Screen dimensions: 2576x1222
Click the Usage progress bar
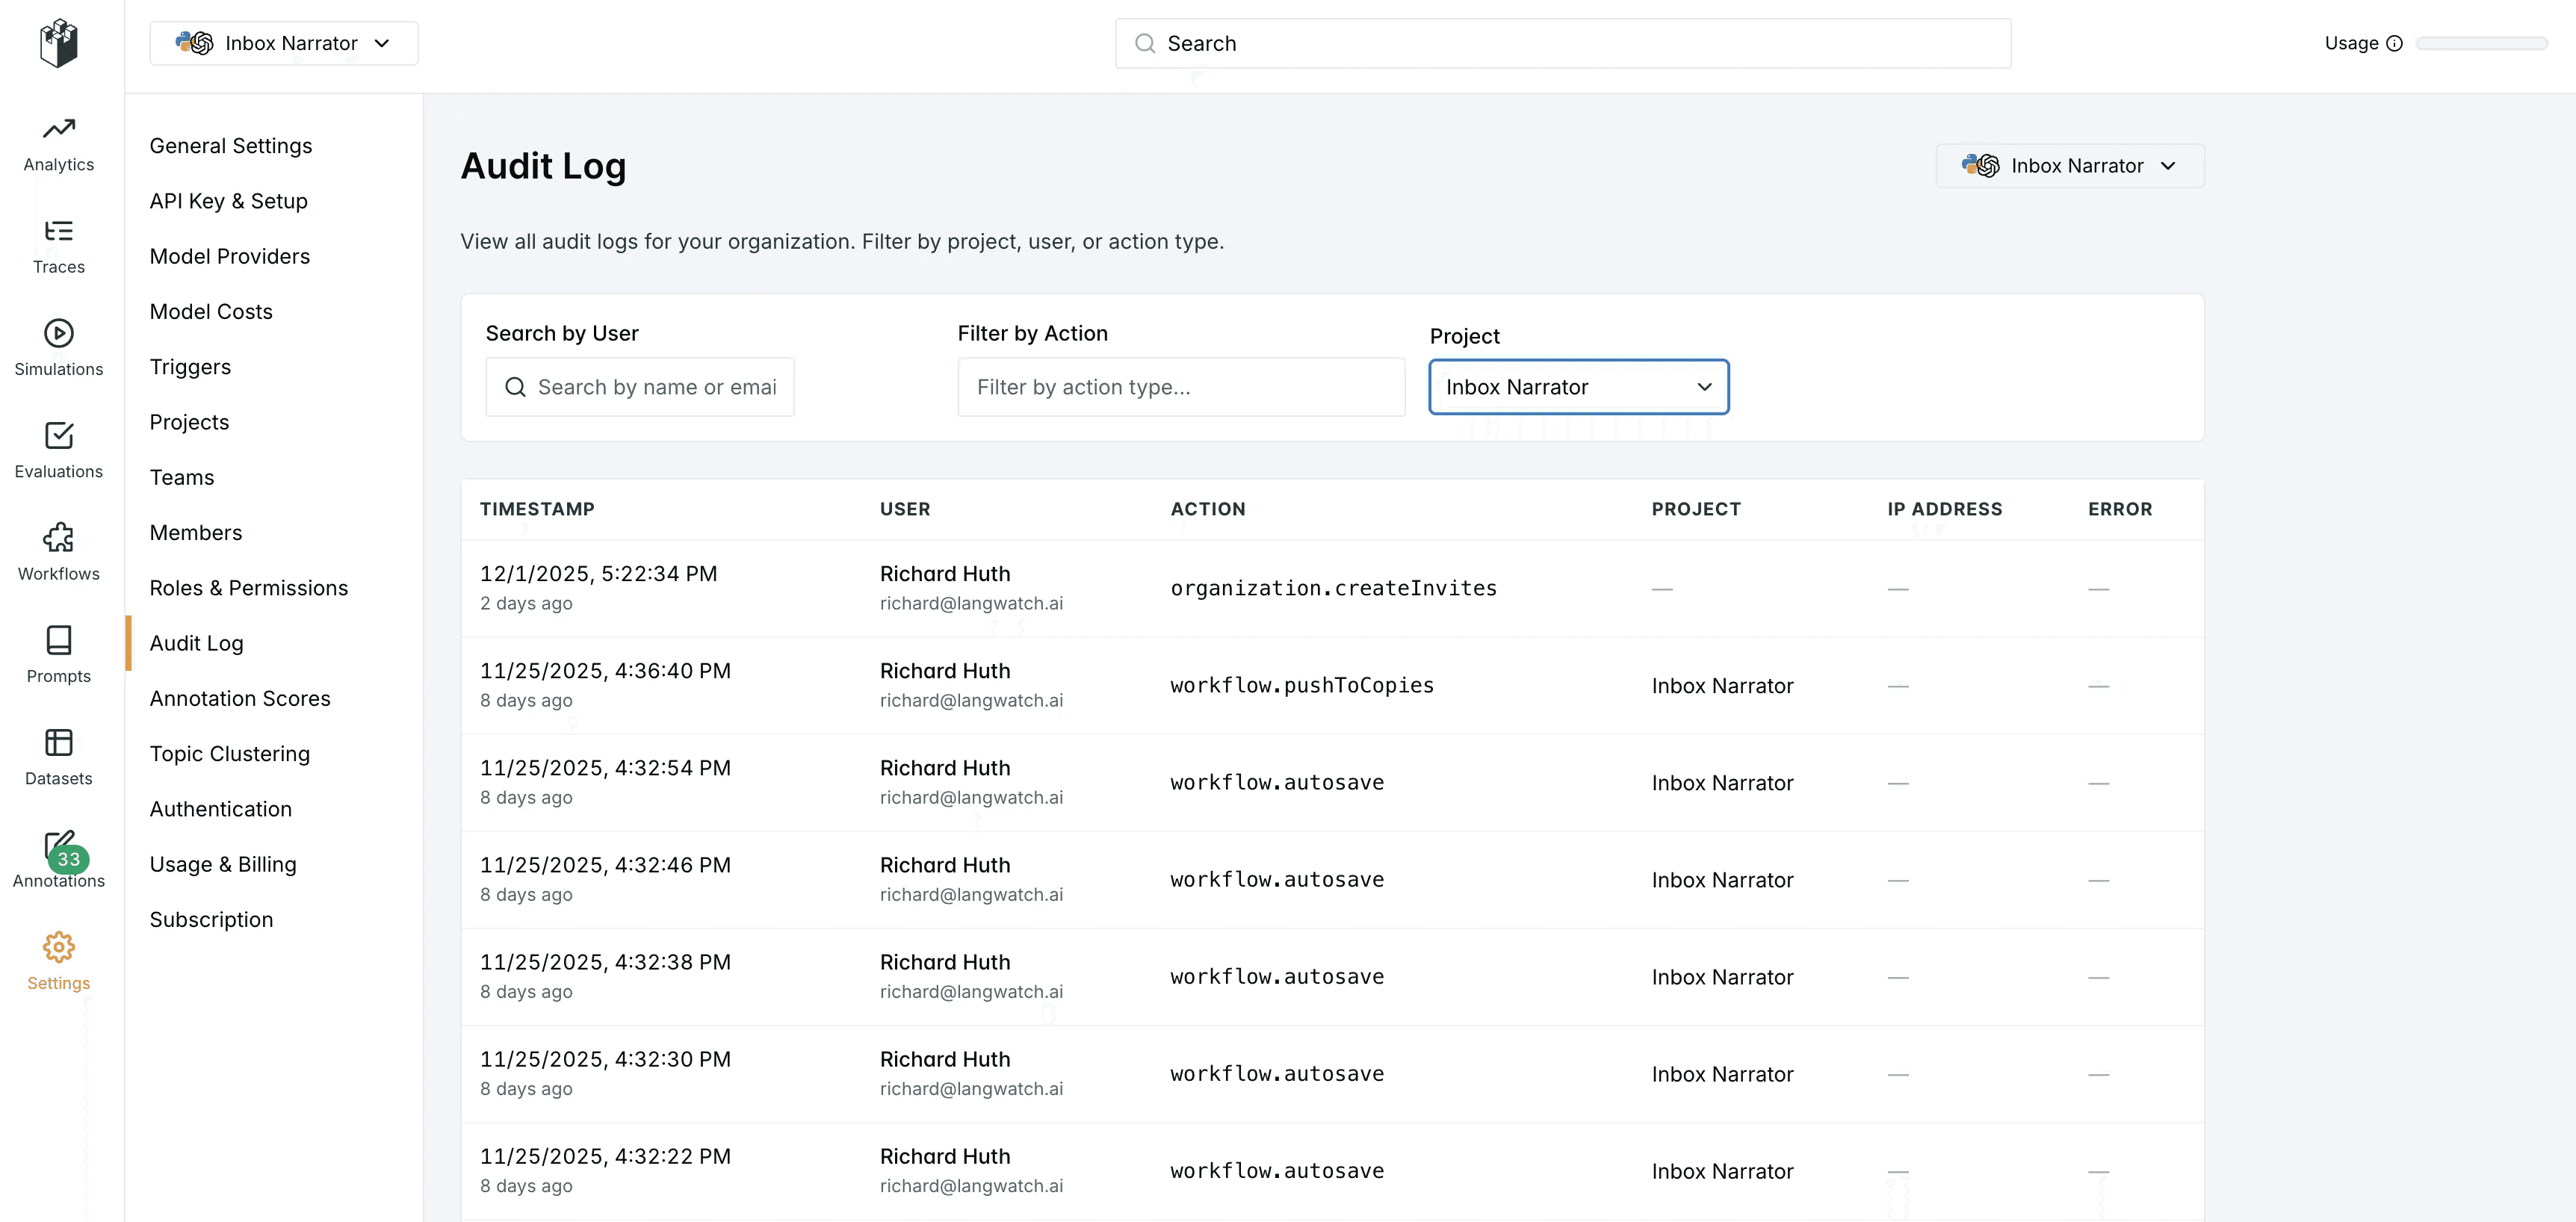[x=2481, y=43]
